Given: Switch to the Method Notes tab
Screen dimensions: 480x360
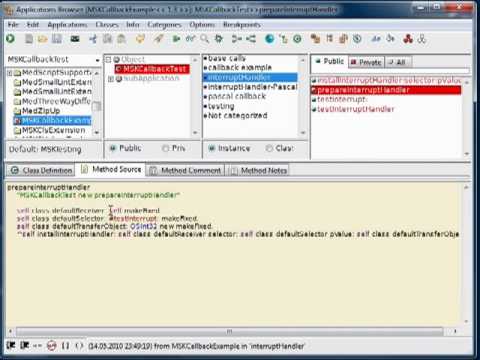Looking at the screenshot, I should click(258, 170).
